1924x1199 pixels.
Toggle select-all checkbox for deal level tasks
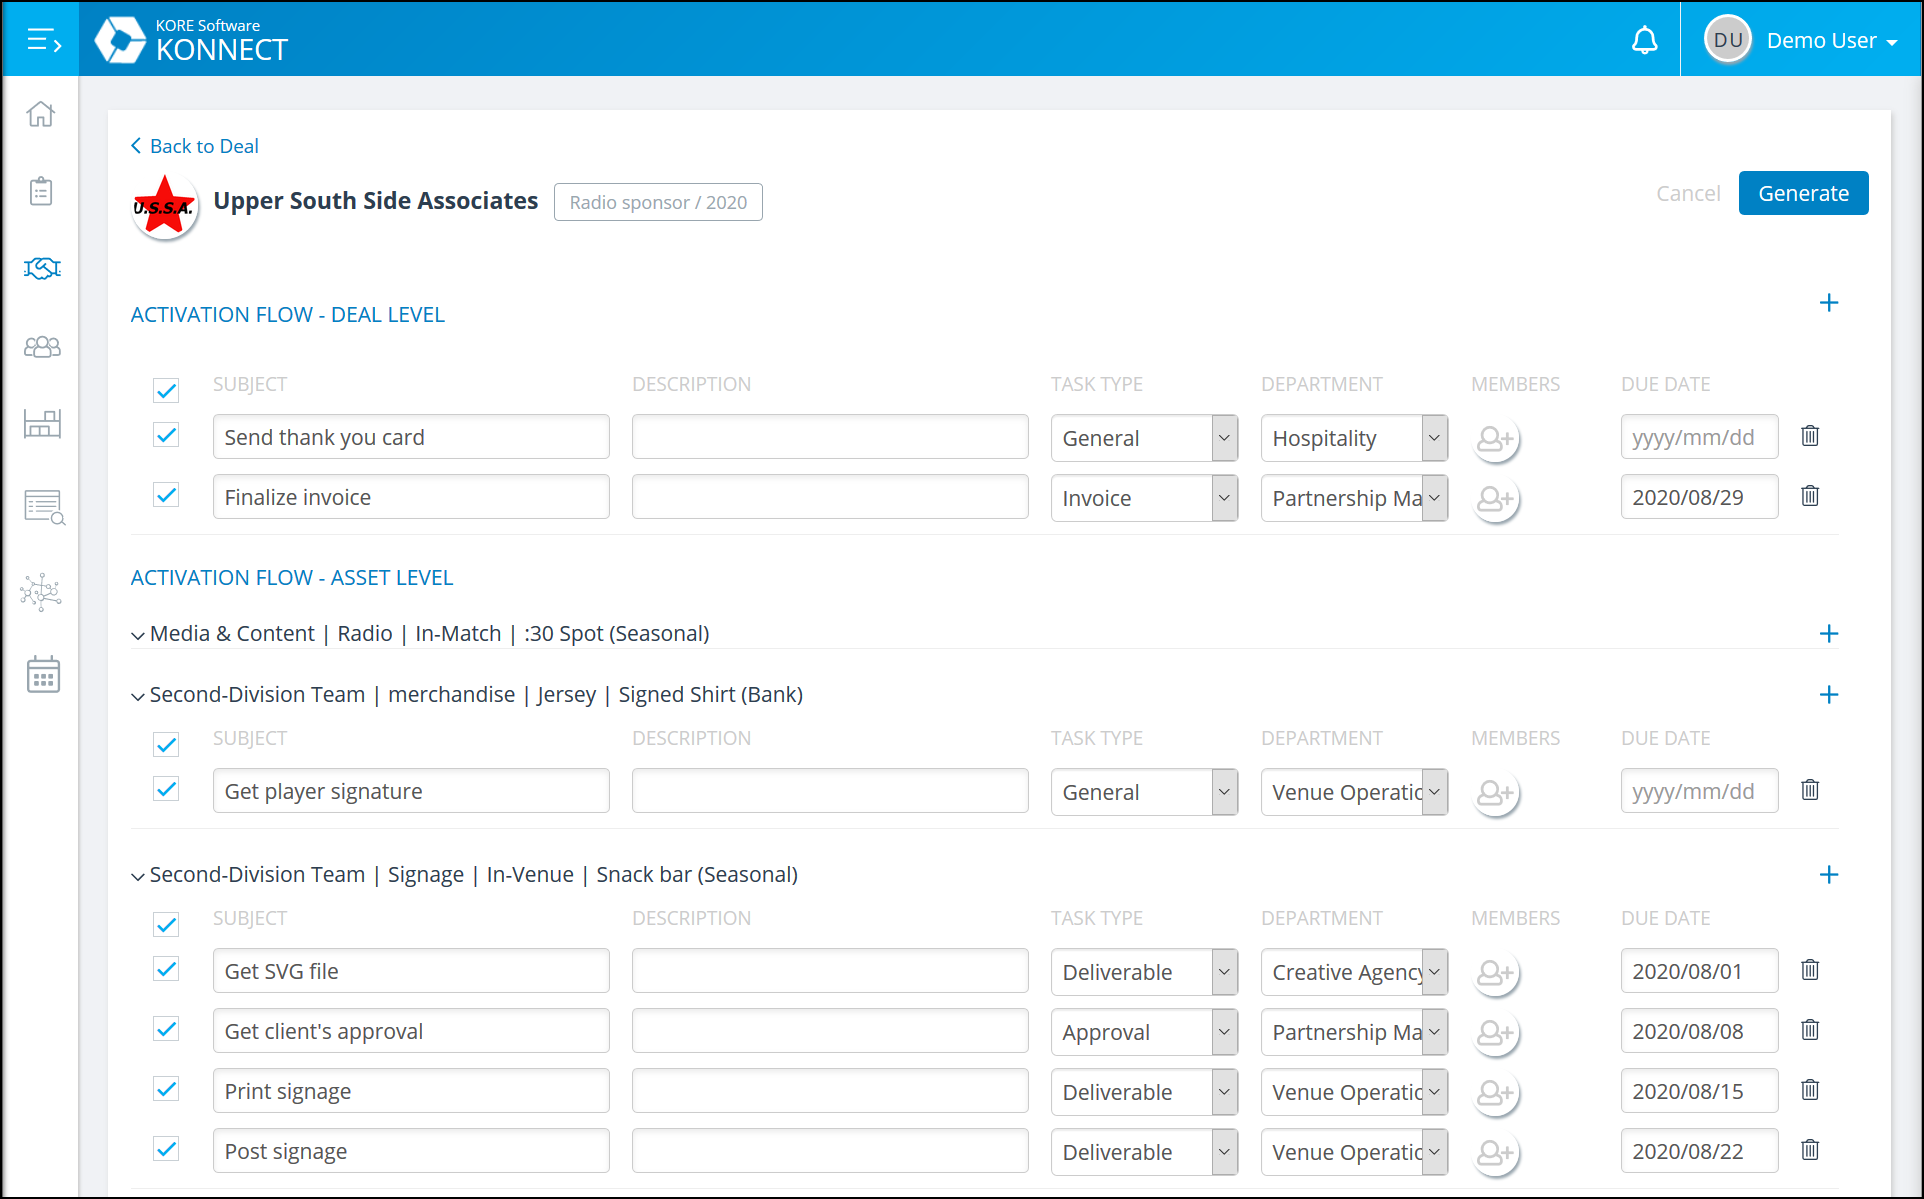166,390
